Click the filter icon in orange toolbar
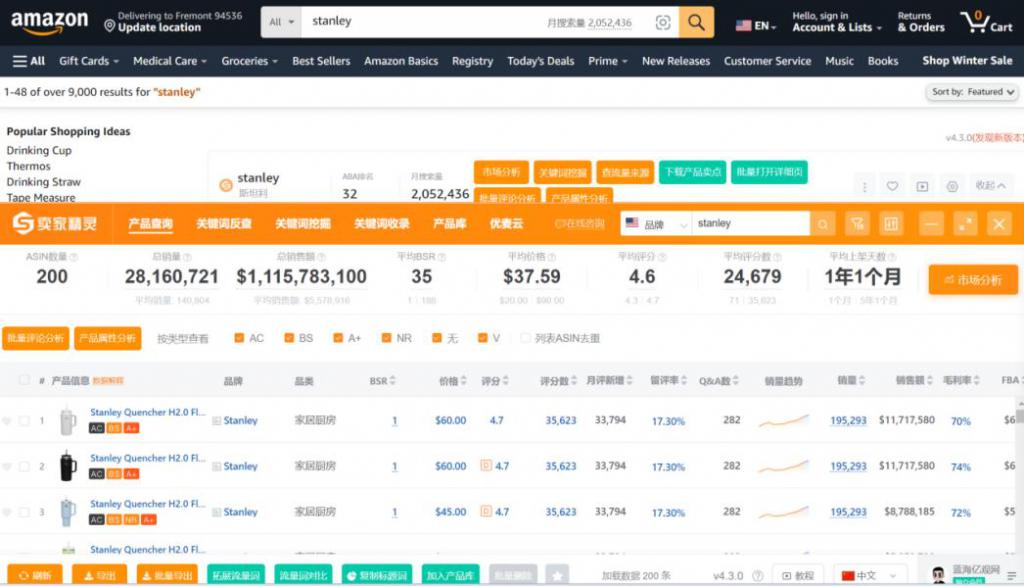Screen dimensions: 1024x587 [857, 224]
